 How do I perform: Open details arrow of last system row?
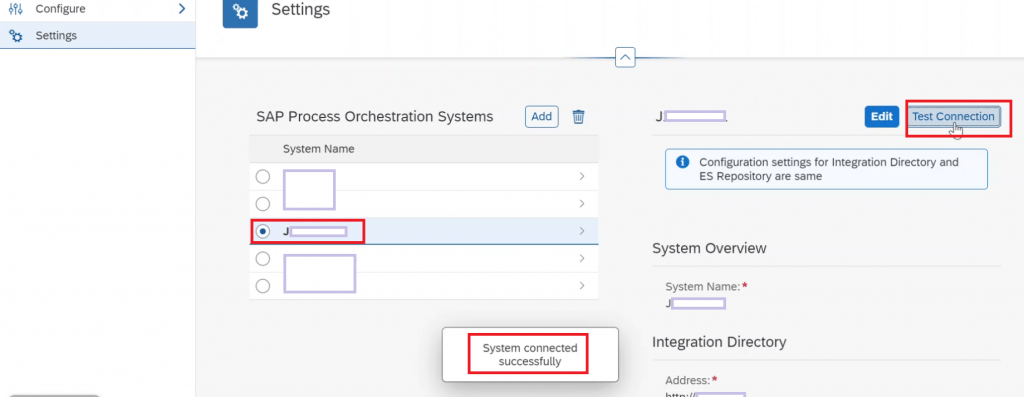[x=581, y=286]
